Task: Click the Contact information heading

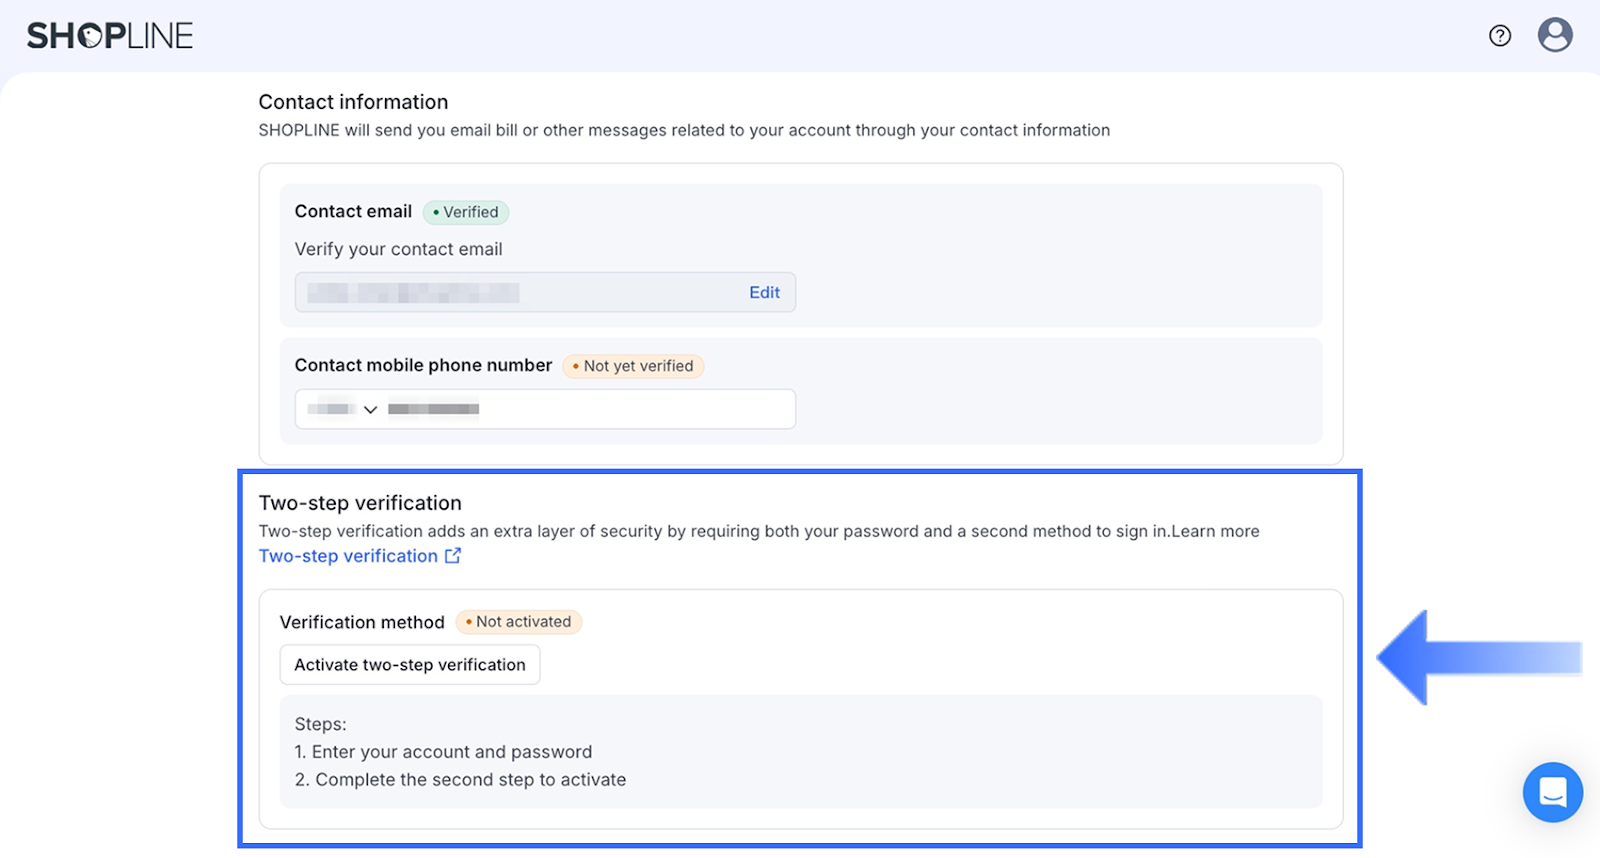Action: point(353,102)
